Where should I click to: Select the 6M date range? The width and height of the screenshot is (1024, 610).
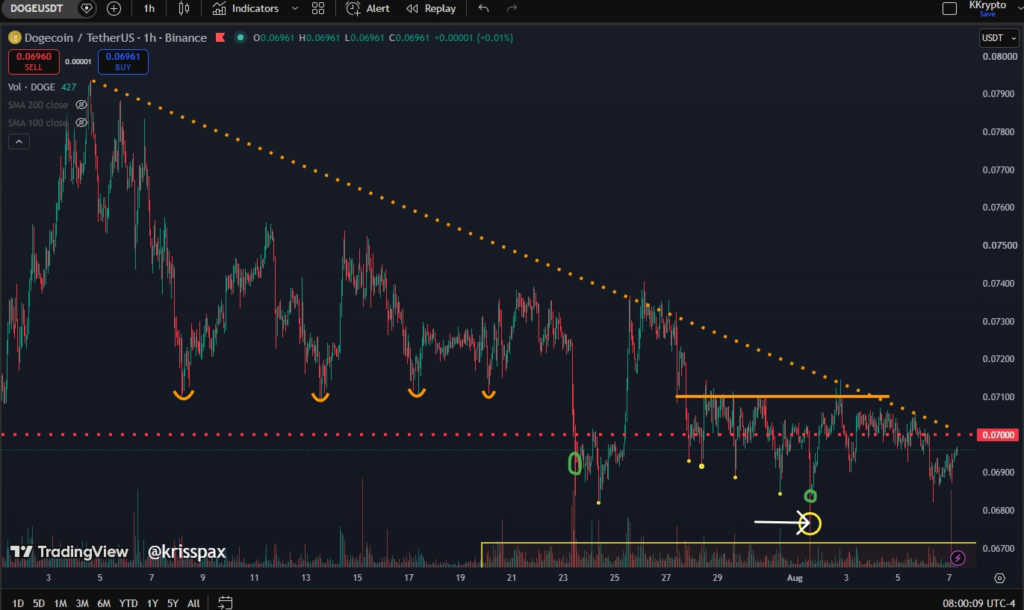click(103, 603)
